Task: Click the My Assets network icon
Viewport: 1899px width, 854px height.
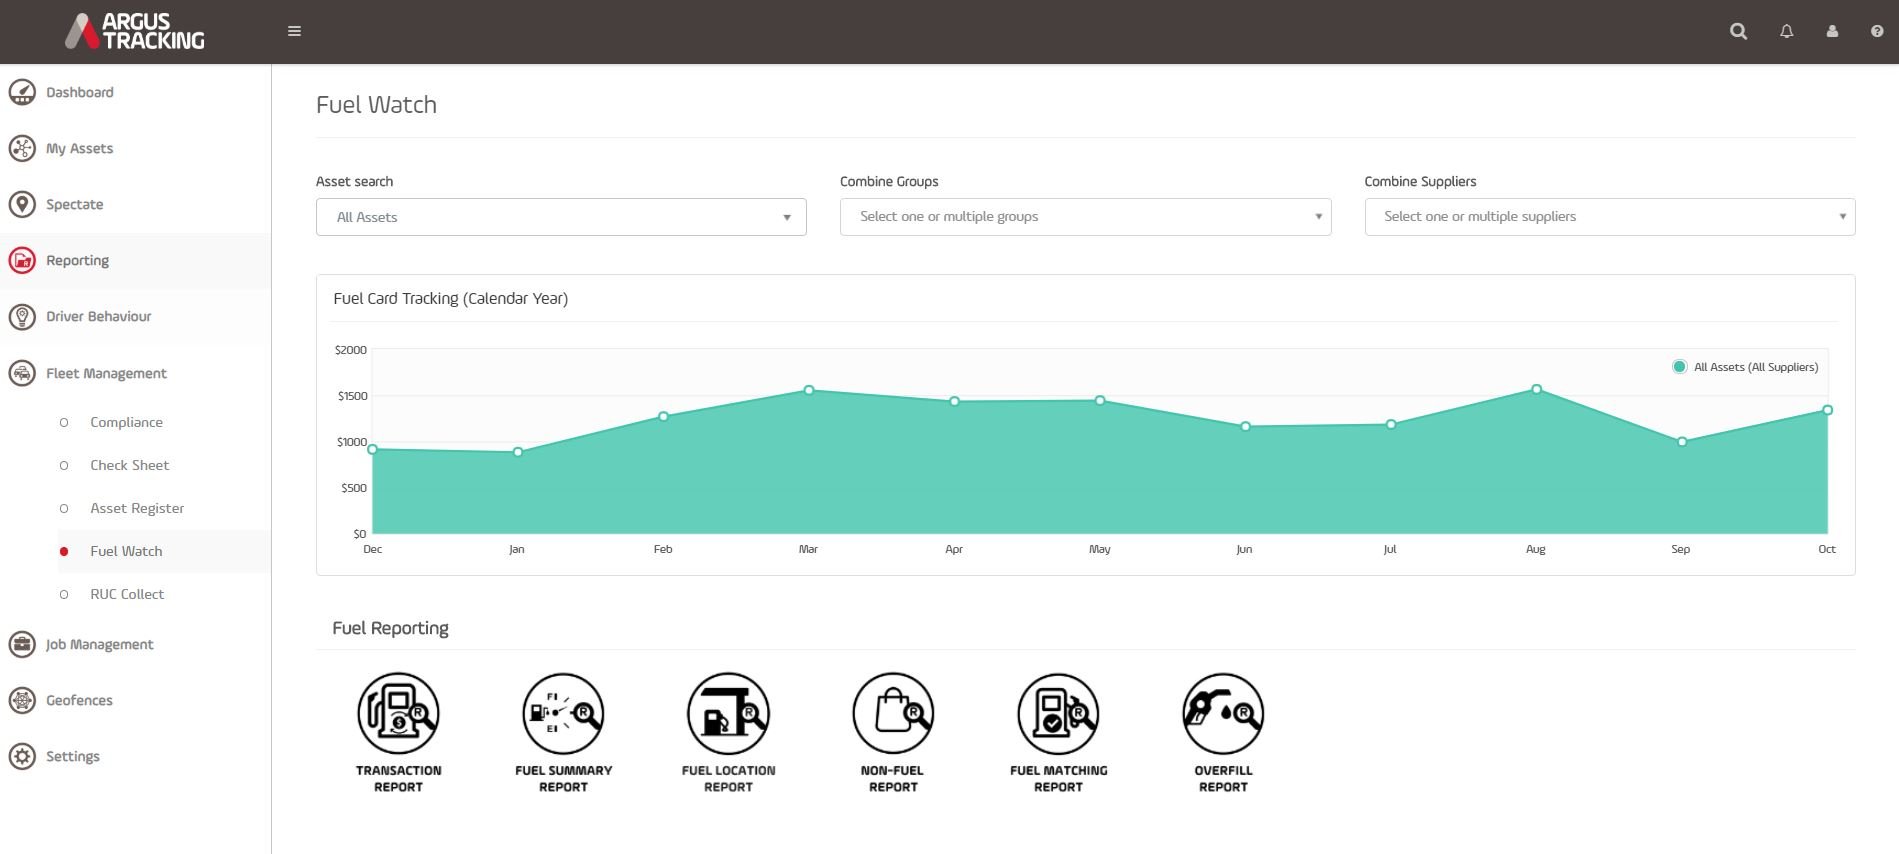Action: pyautogui.click(x=22, y=148)
